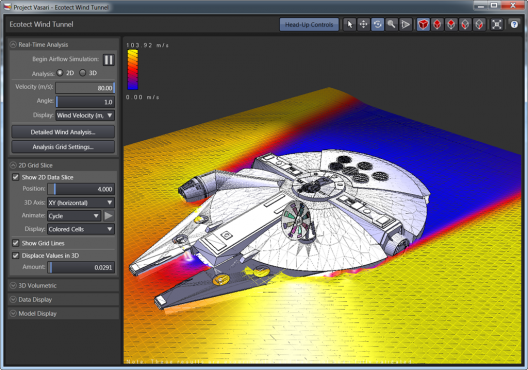Screen dimensions: 528x370
Task: Open the Wind Velocity display dropdown
Action: pos(85,115)
